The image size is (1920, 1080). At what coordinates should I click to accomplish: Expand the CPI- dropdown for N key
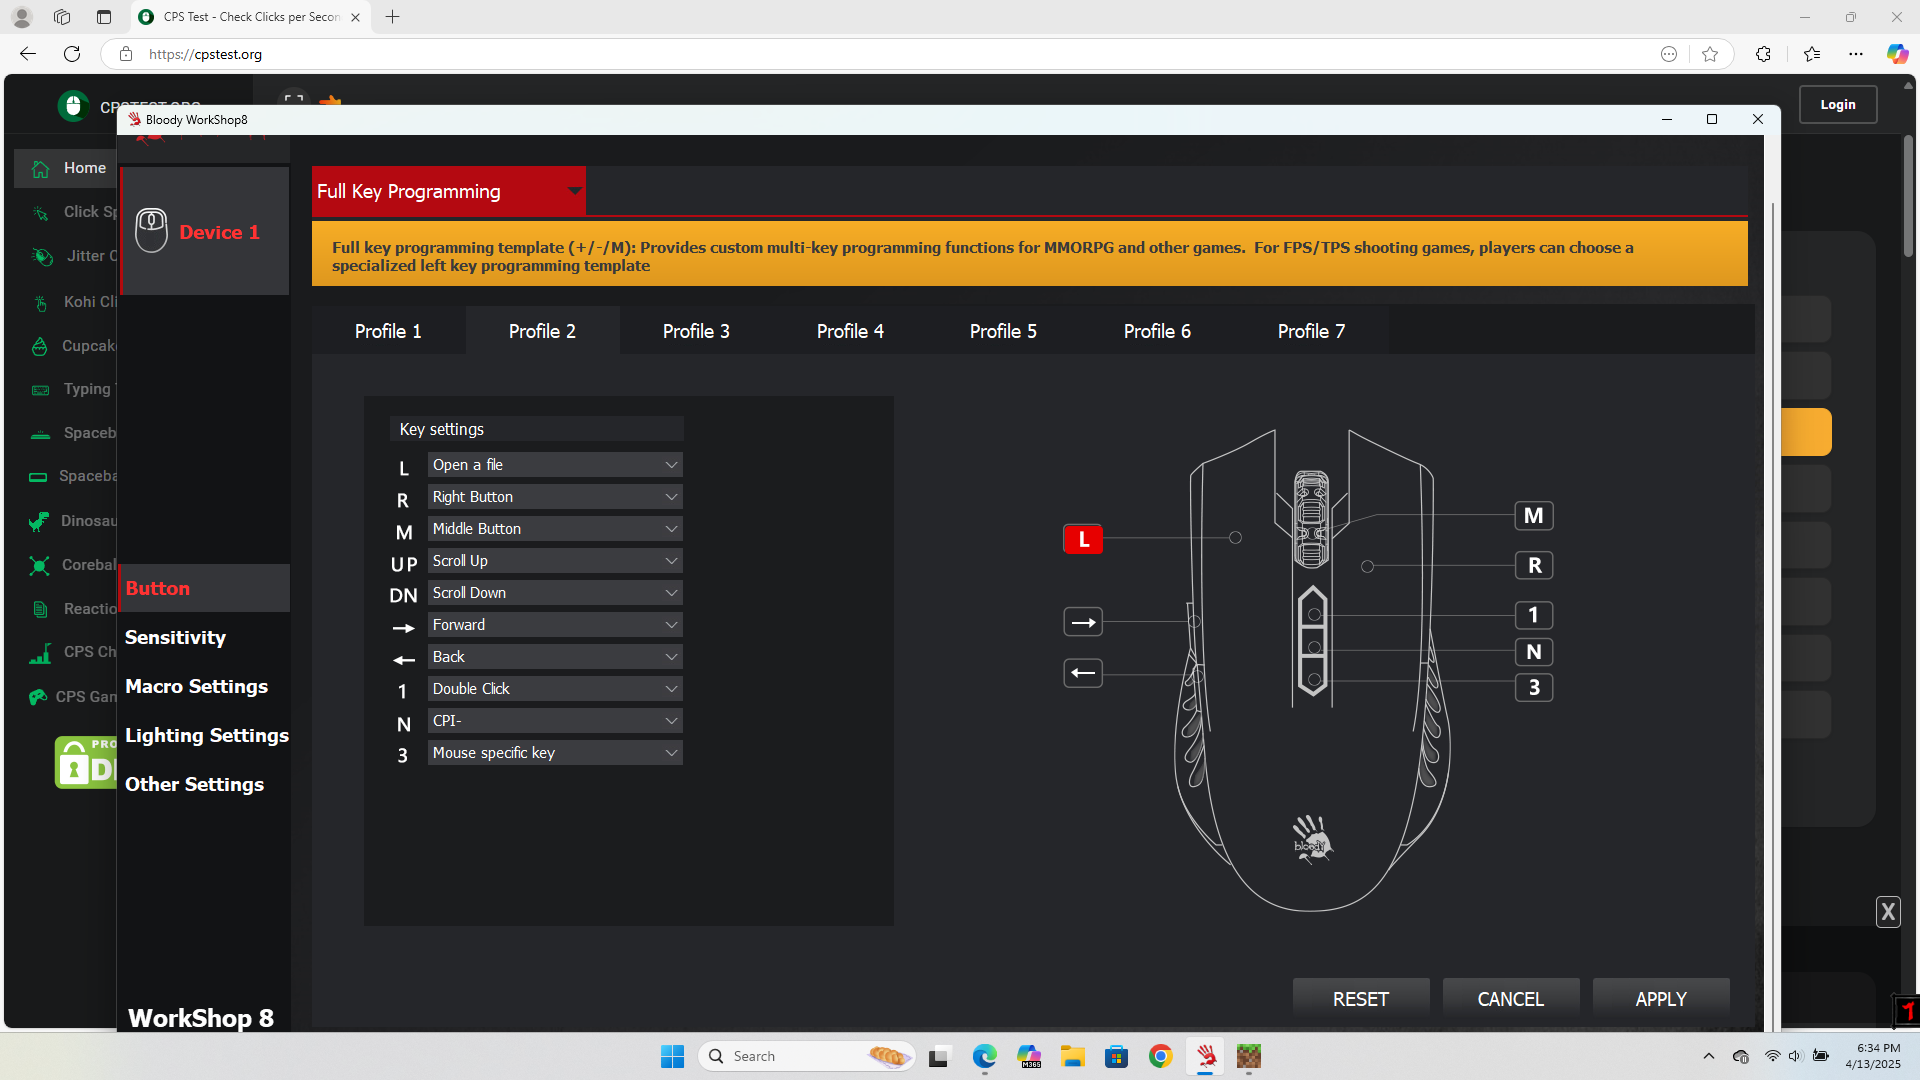click(555, 721)
